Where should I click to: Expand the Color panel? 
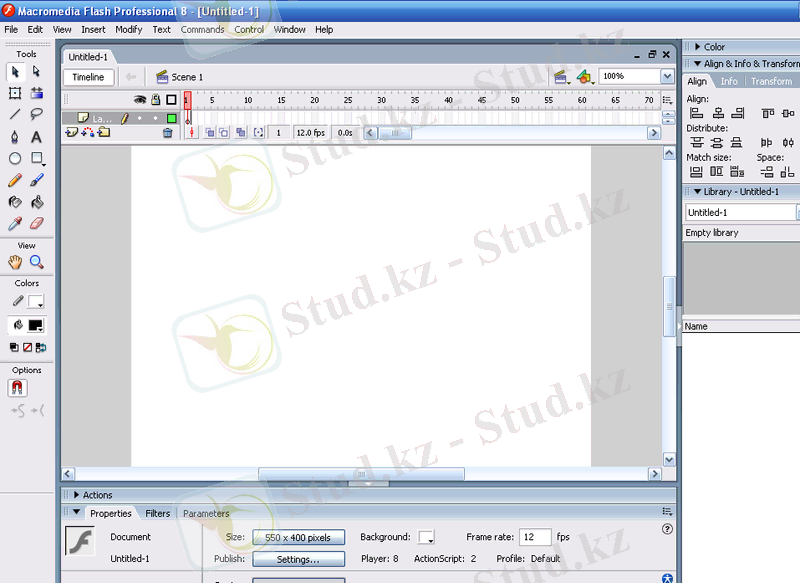pos(697,47)
